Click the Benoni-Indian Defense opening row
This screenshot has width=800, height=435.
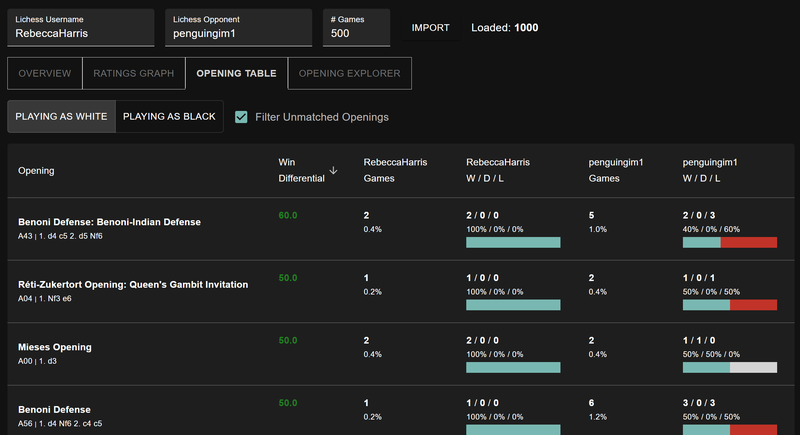click(x=109, y=222)
